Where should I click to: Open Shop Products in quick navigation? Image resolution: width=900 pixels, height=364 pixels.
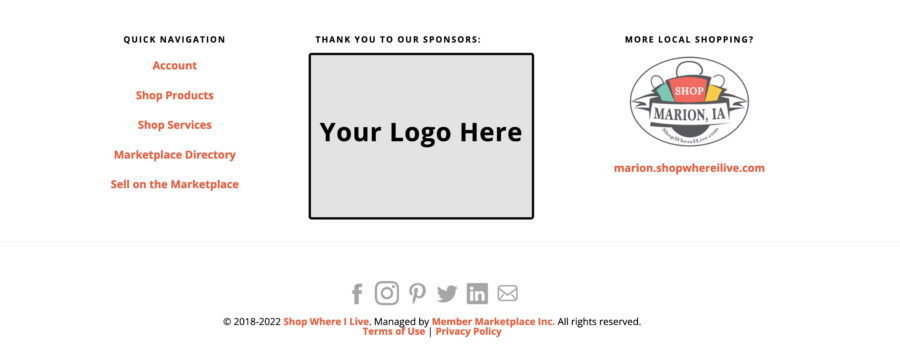click(x=174, y=95)
